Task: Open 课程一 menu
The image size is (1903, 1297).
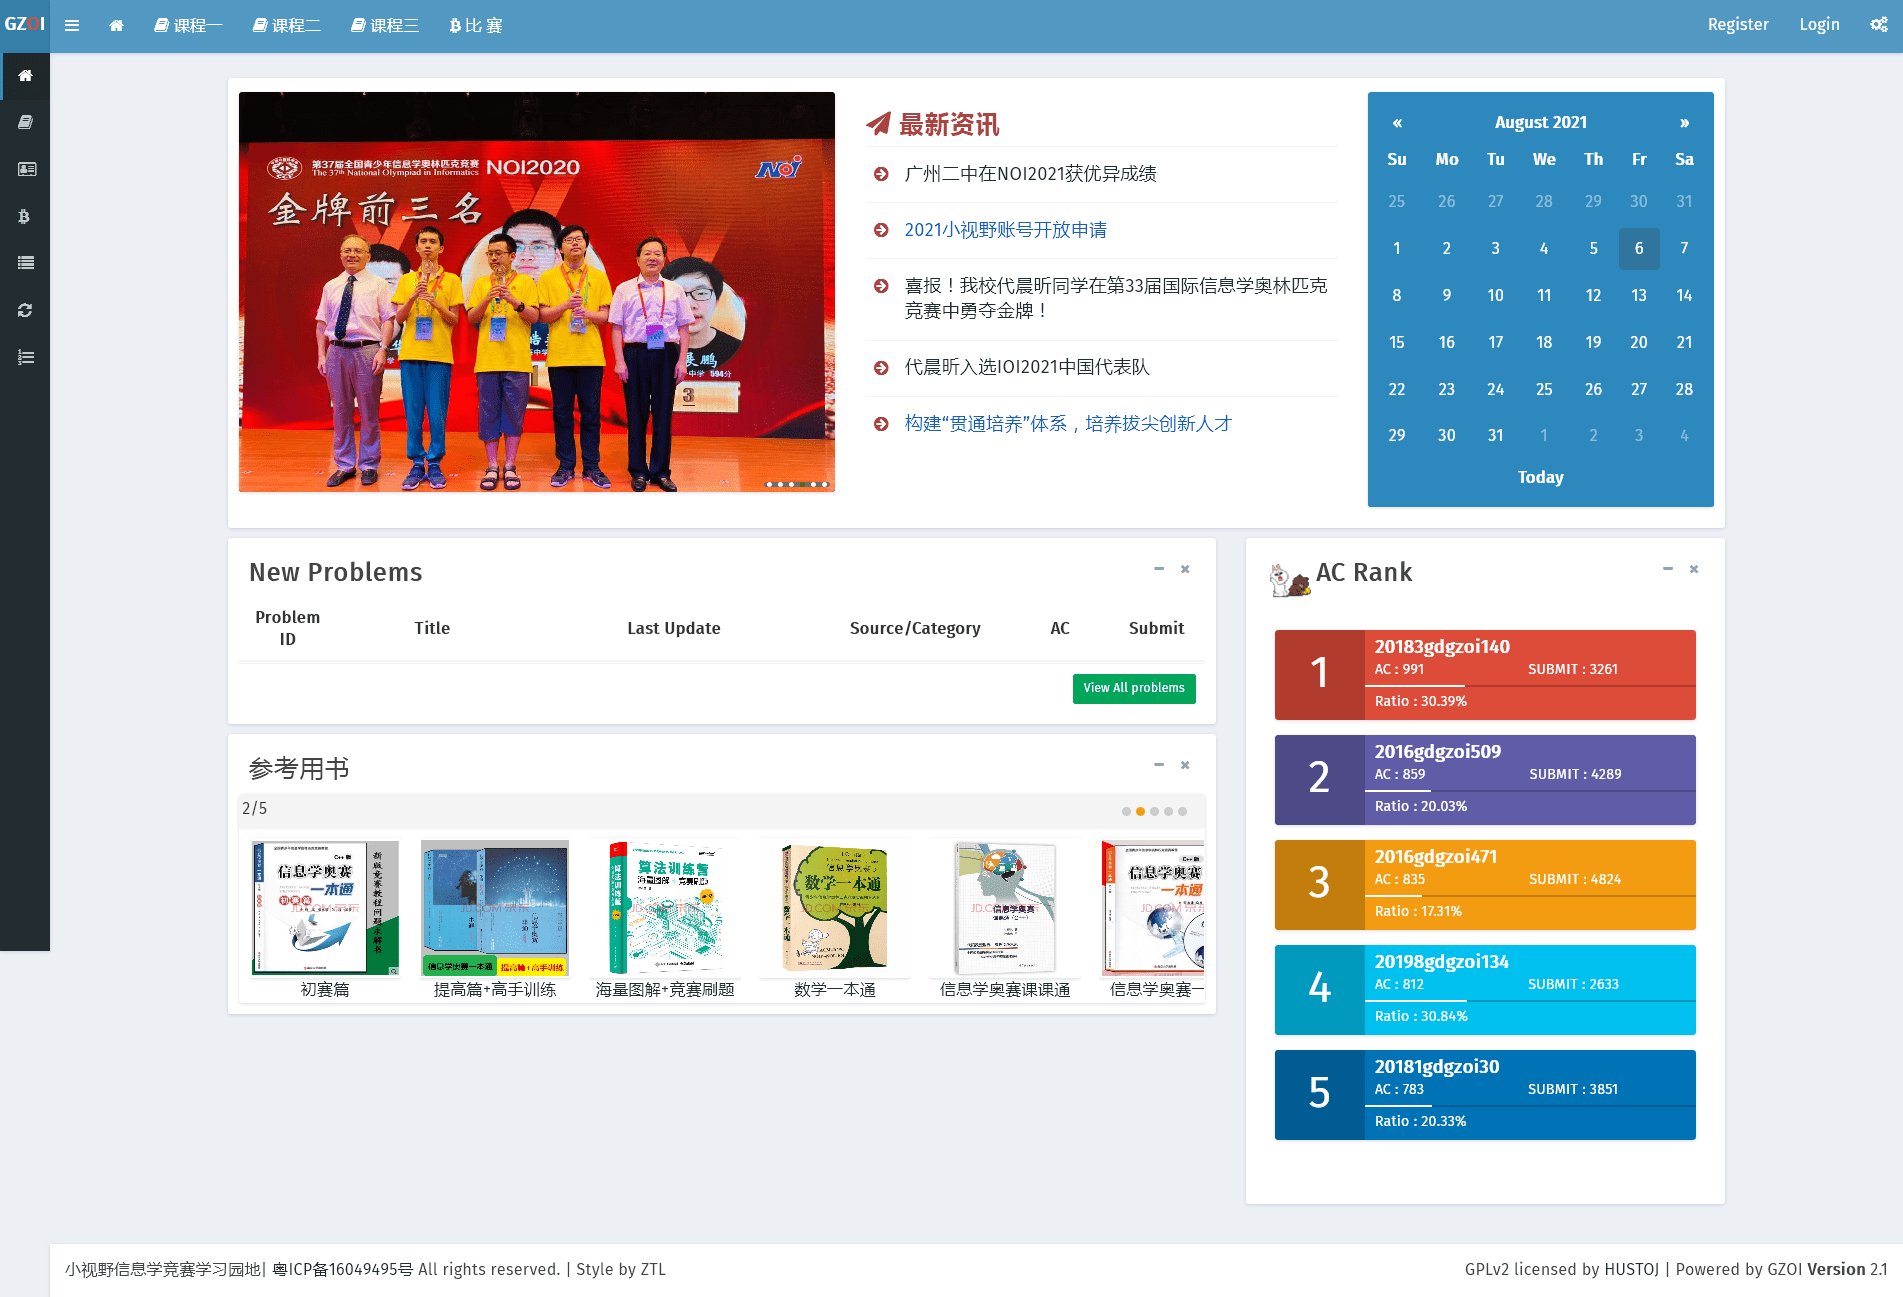Action: [x=188, y=26]
